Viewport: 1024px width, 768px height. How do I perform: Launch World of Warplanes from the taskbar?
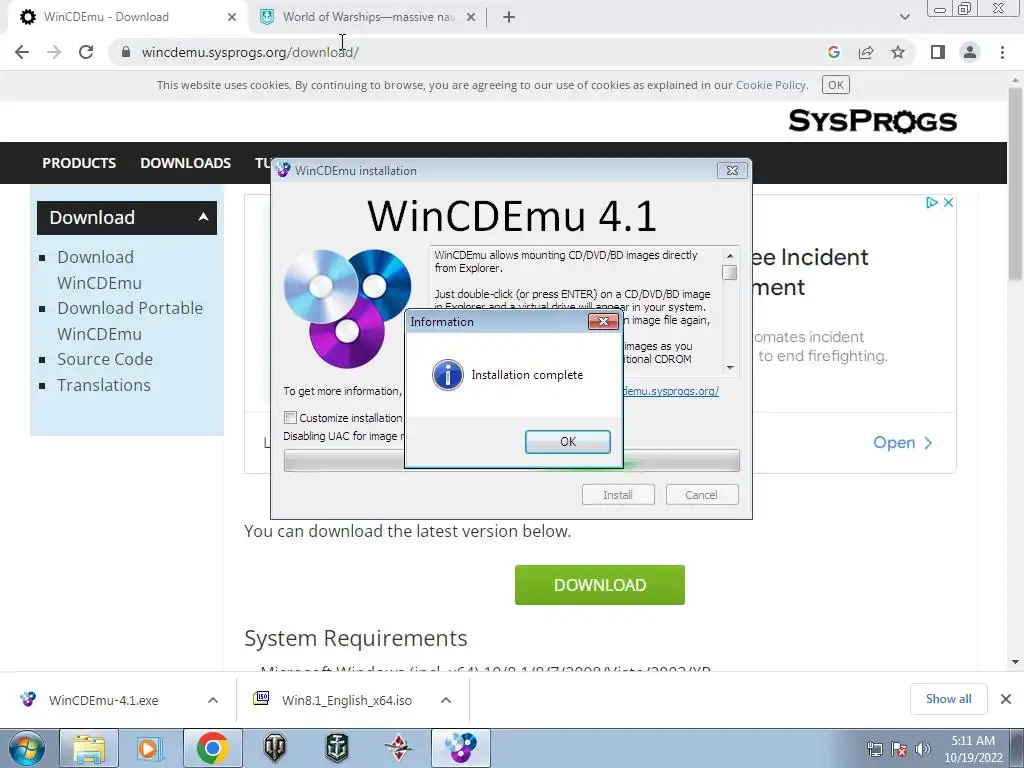coord(398,748)
